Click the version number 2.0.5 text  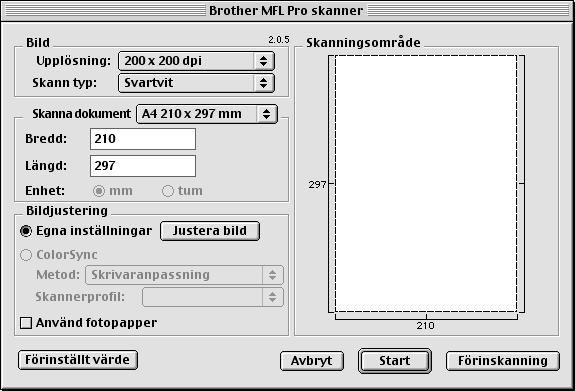coord(279,40)
